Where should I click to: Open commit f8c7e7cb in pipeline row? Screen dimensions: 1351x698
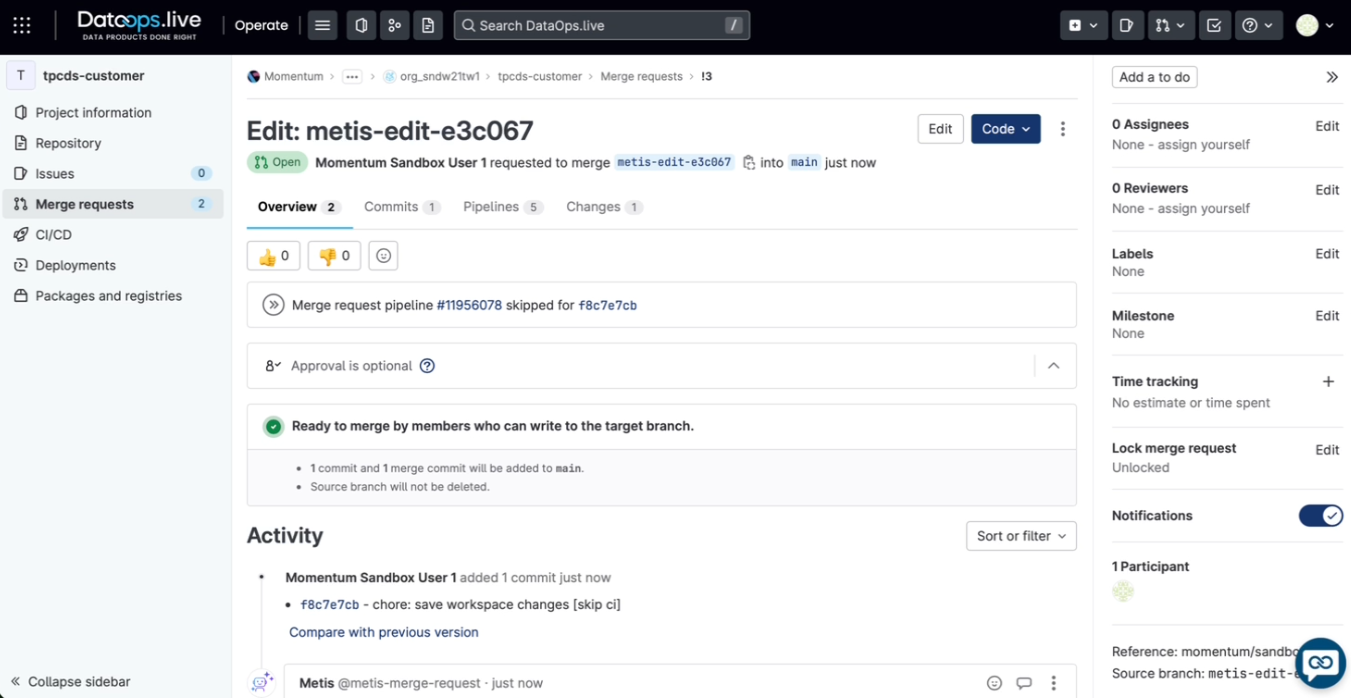[x=607, y=306]
